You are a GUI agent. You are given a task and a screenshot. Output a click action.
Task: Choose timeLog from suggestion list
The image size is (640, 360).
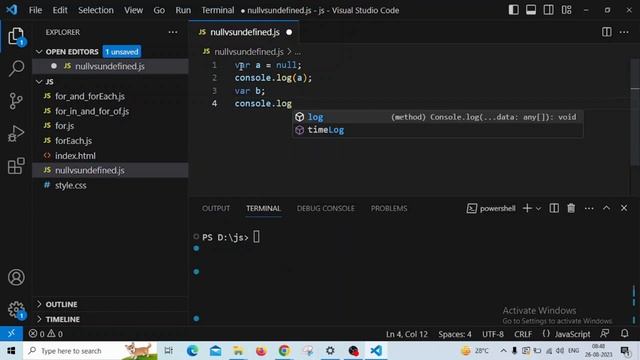point(438,130)
